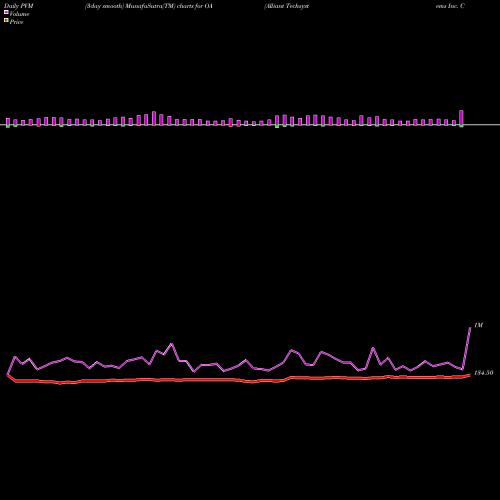Image resolution: width=500 pixels, height=500 pixels.
Task: Click the Price legend color swatch
Action: [x=6, y=21]
